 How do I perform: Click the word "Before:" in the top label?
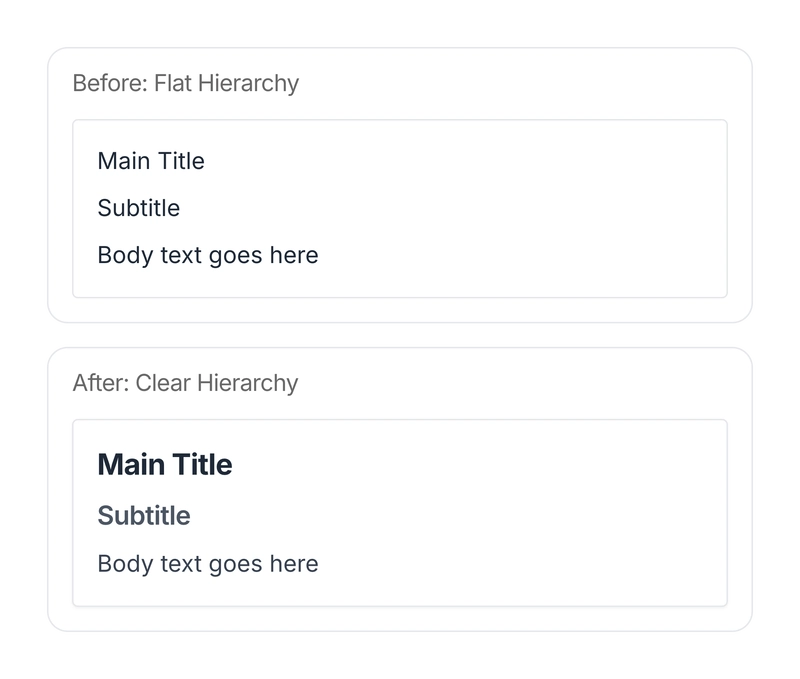[110, 83]
